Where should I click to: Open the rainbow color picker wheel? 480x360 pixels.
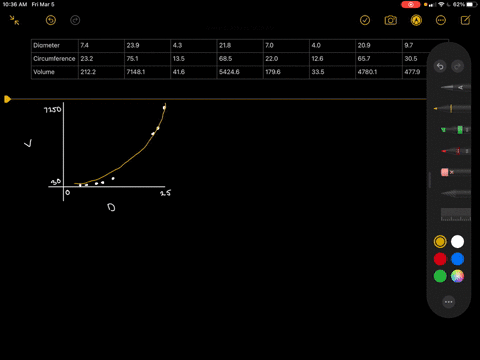[457, 276]
